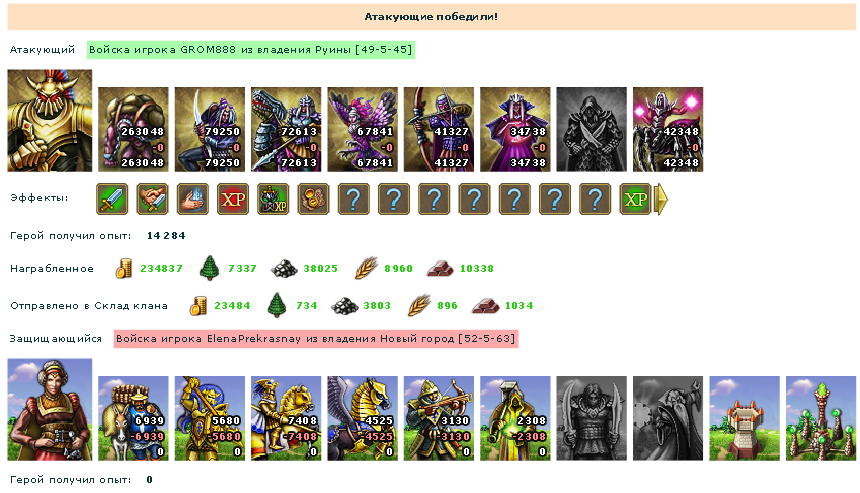
Task: Click the defender heroine portrait
Action: 50,410
